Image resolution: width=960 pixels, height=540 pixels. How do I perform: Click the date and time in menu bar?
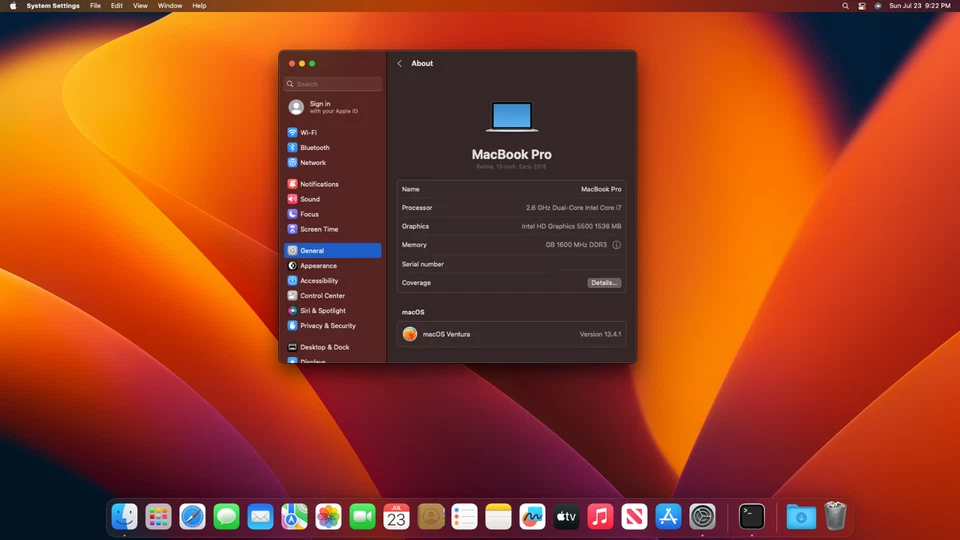pyautogui.click(x=920, y=6)
